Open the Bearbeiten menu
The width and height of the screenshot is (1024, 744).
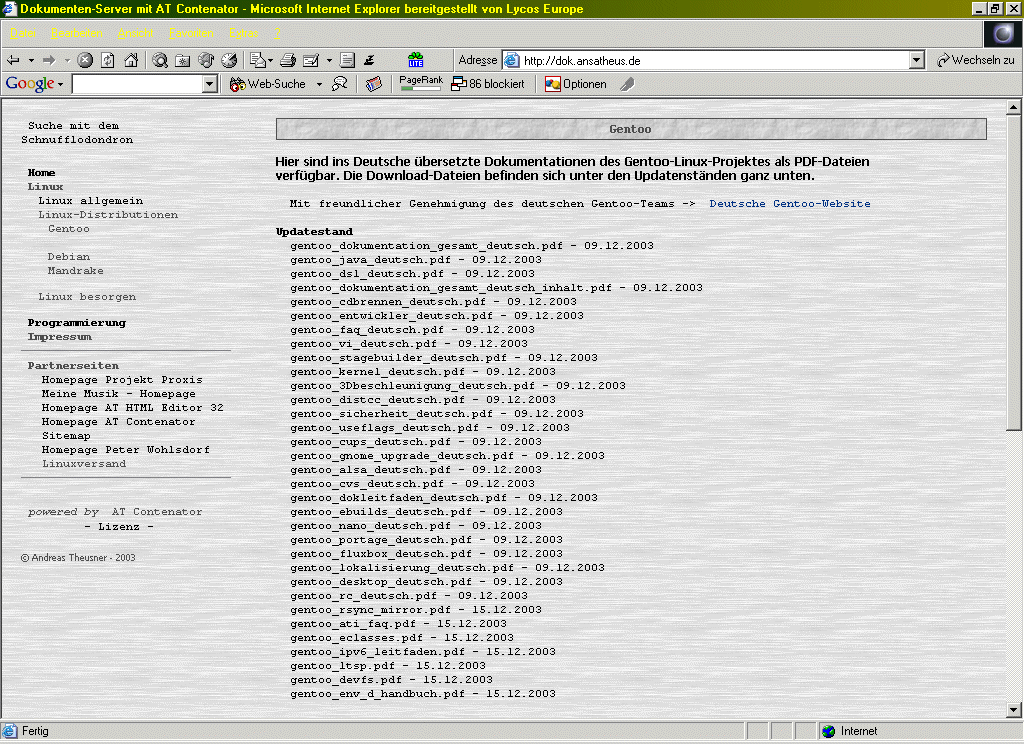click(76, 33)
